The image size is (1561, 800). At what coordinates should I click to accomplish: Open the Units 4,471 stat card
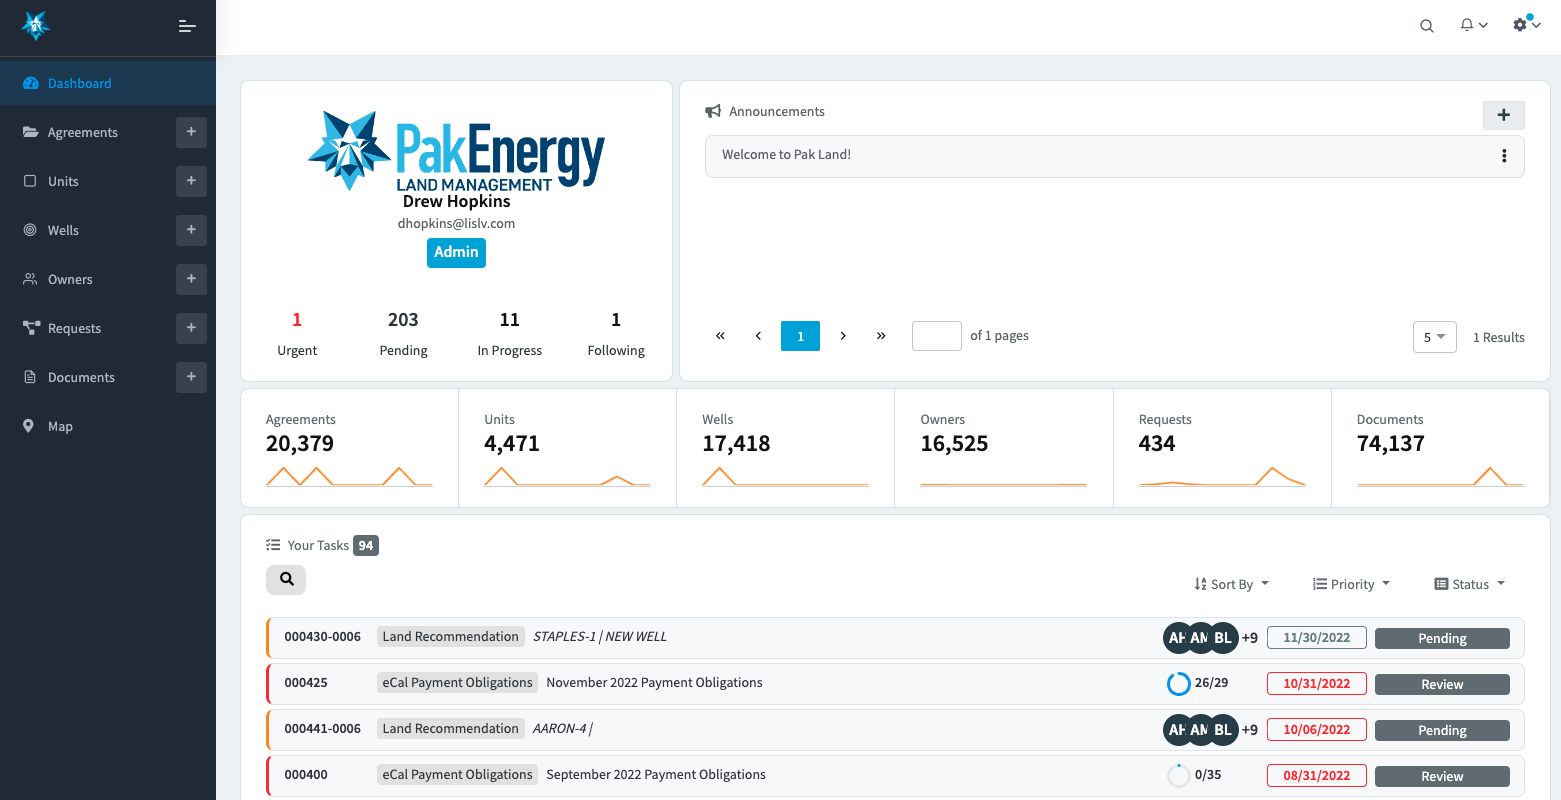[567, 448]
